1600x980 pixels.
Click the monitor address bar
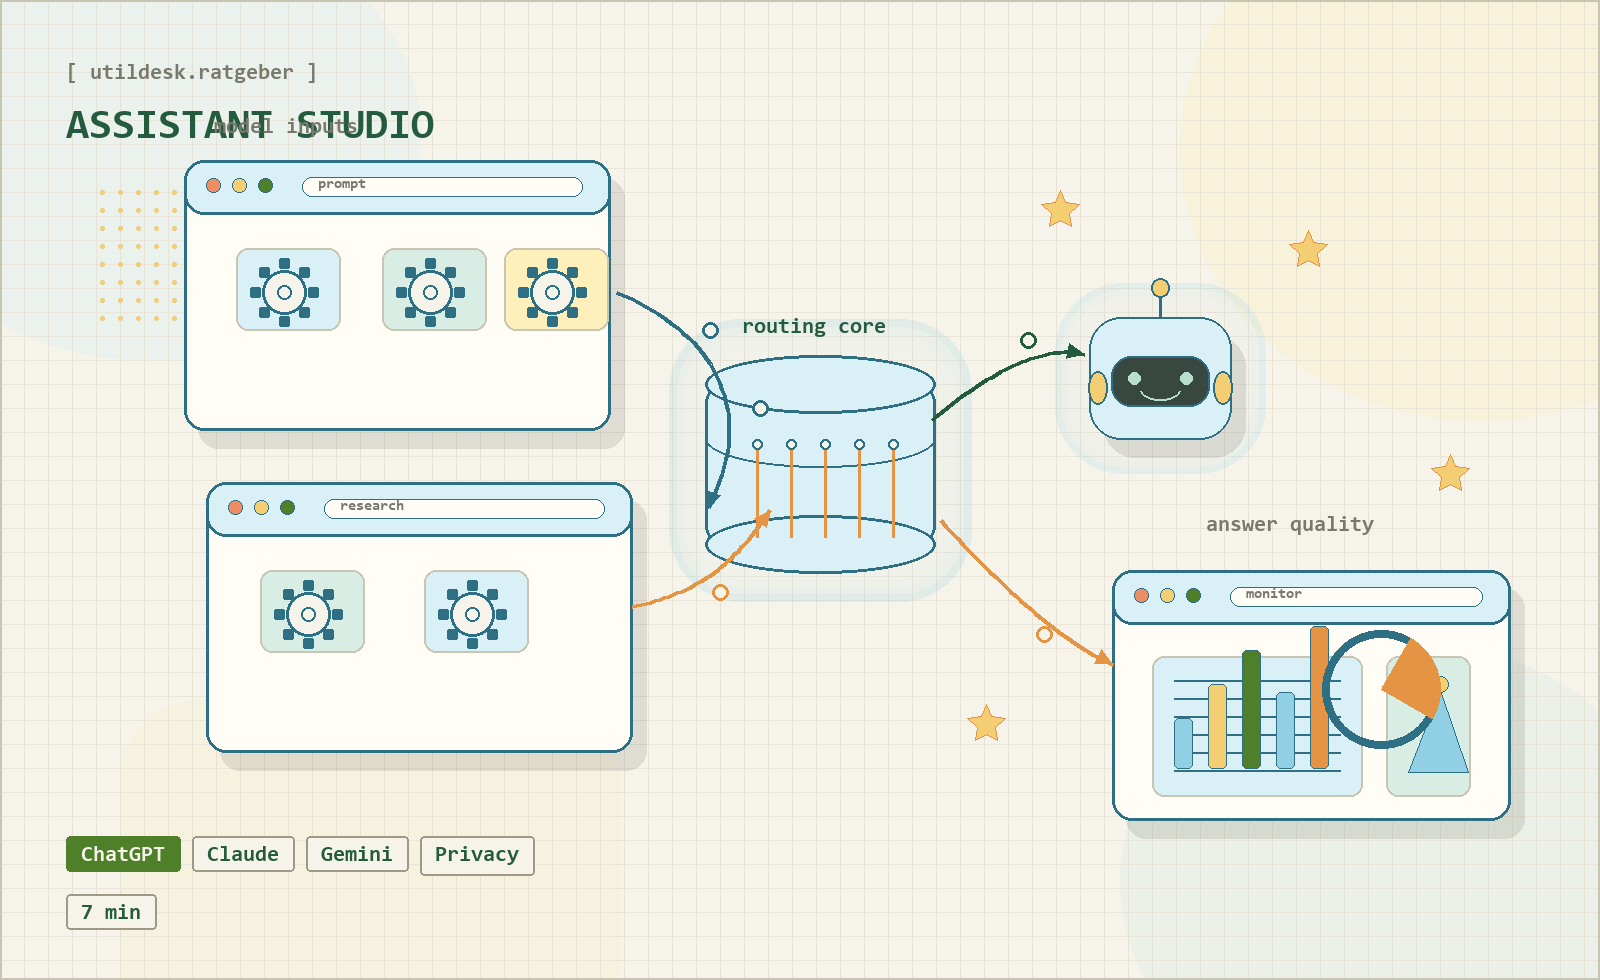1355,597
